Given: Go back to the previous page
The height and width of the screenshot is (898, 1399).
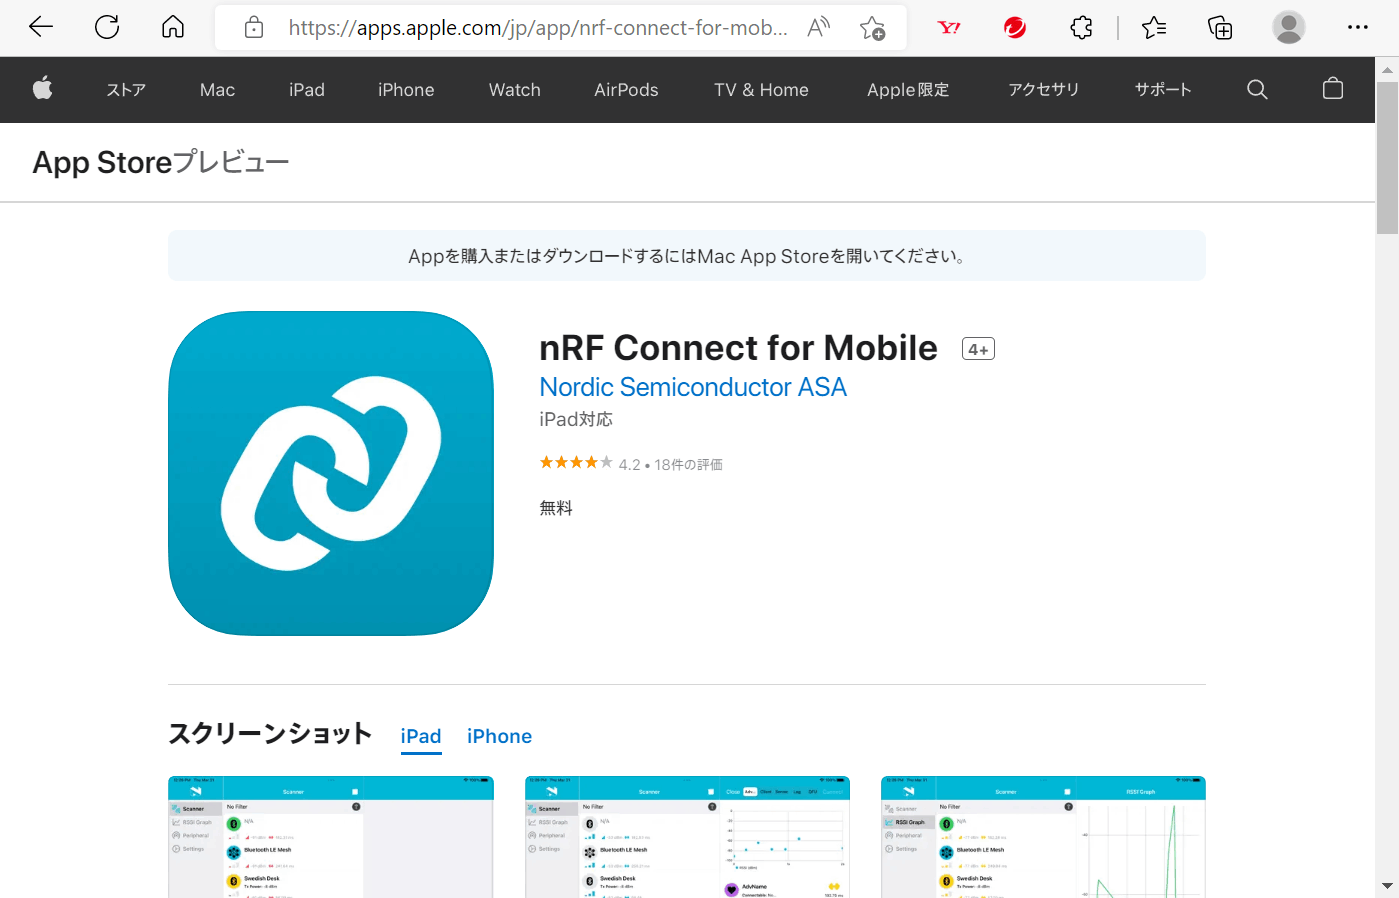Looking at the screenshot, I should pos(41,27).
